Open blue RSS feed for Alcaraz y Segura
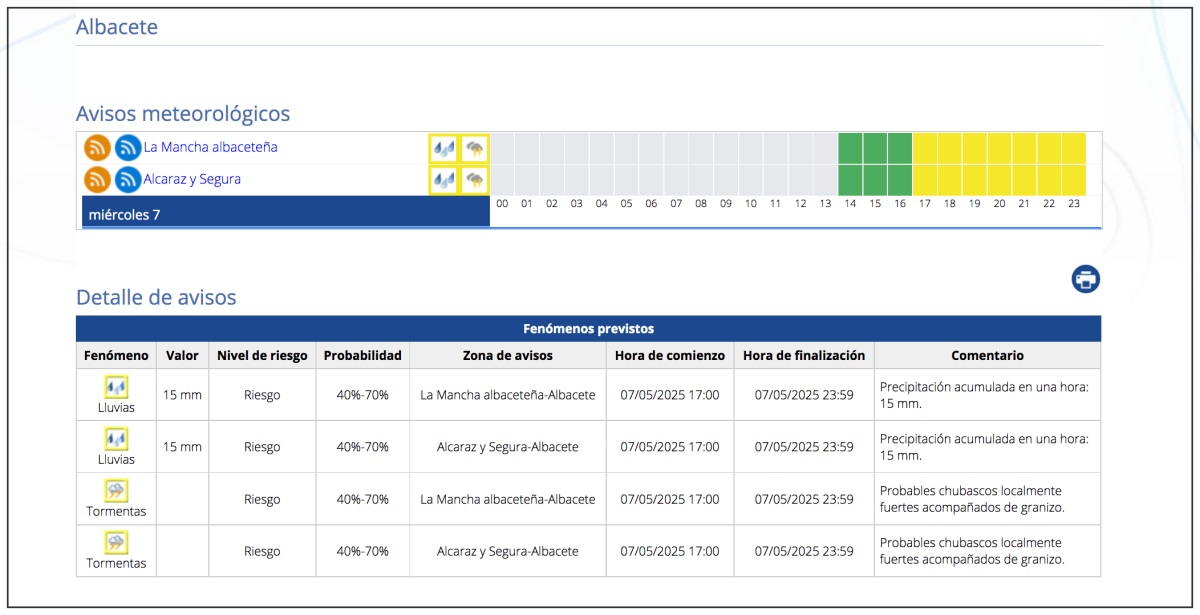The height and width of the screenshot is (615, 1200). click(128, 180)
